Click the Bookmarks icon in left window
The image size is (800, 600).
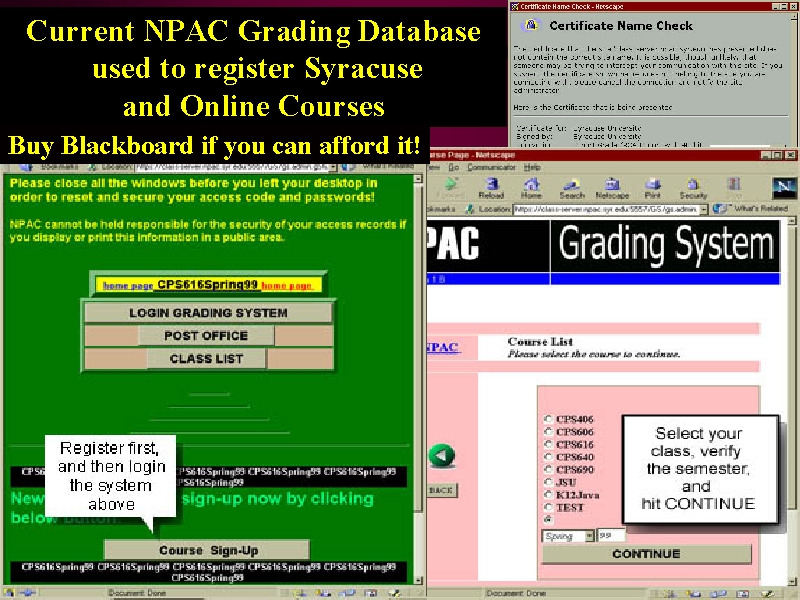[x=26, y=167]
